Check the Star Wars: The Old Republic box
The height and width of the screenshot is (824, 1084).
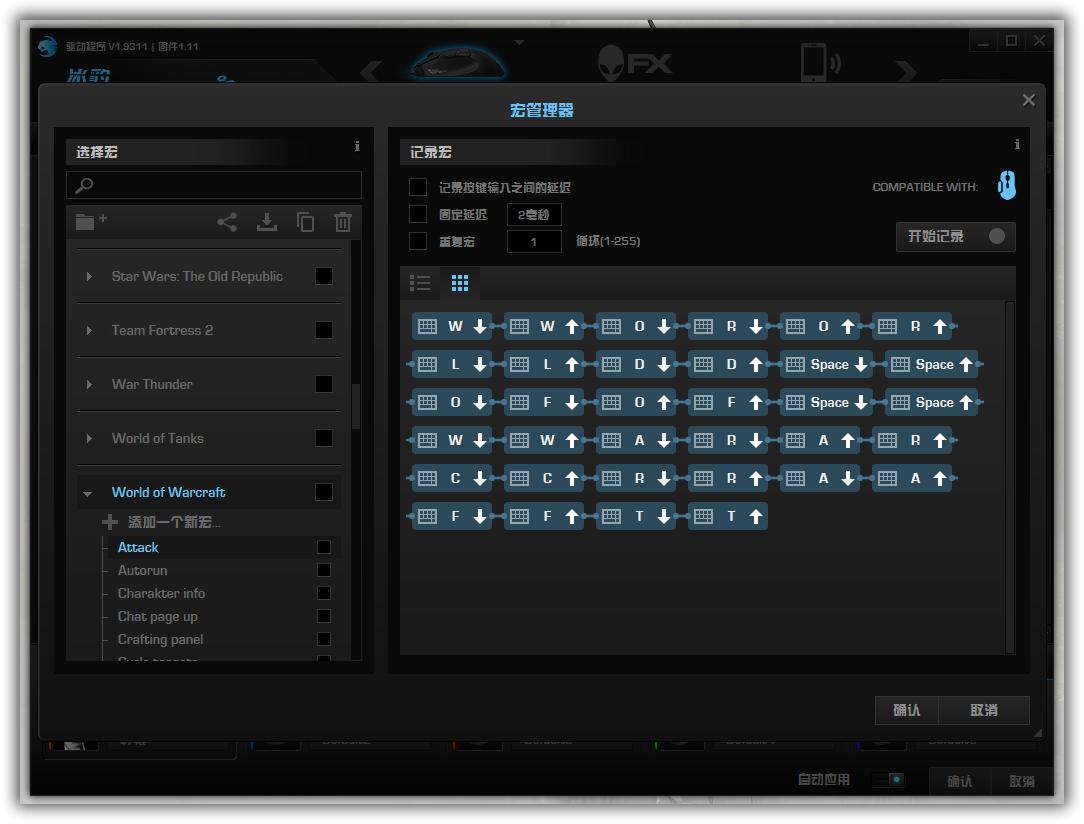(324, 276)
